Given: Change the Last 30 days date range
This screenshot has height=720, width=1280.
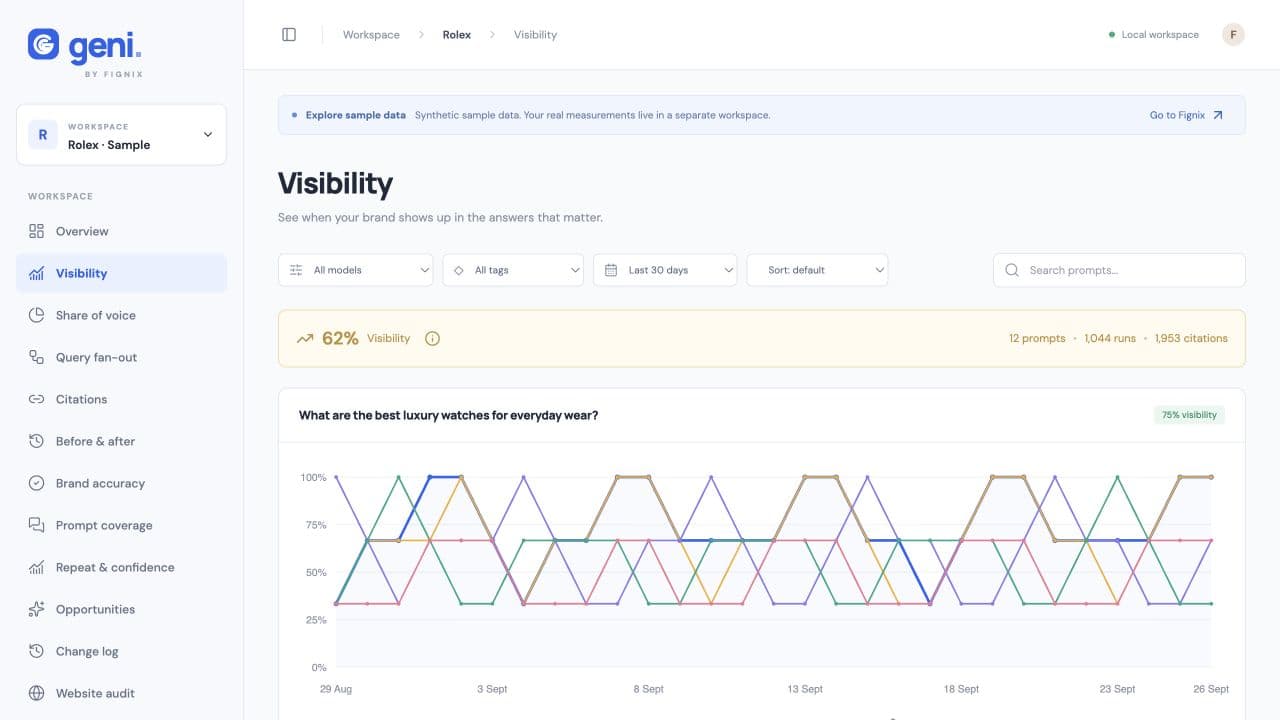Looking at the screenshot, I should coord(665,270).
